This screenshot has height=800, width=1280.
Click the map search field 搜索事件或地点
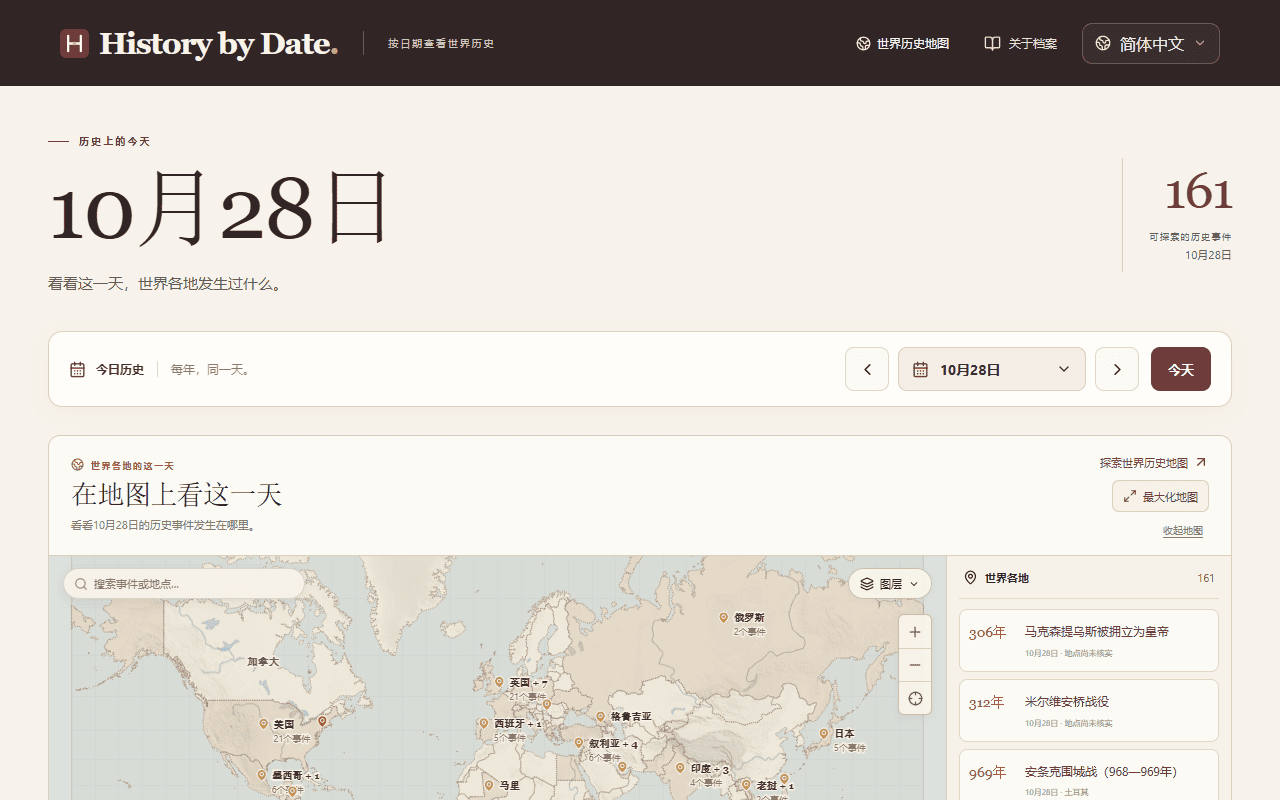coord(184,584)
